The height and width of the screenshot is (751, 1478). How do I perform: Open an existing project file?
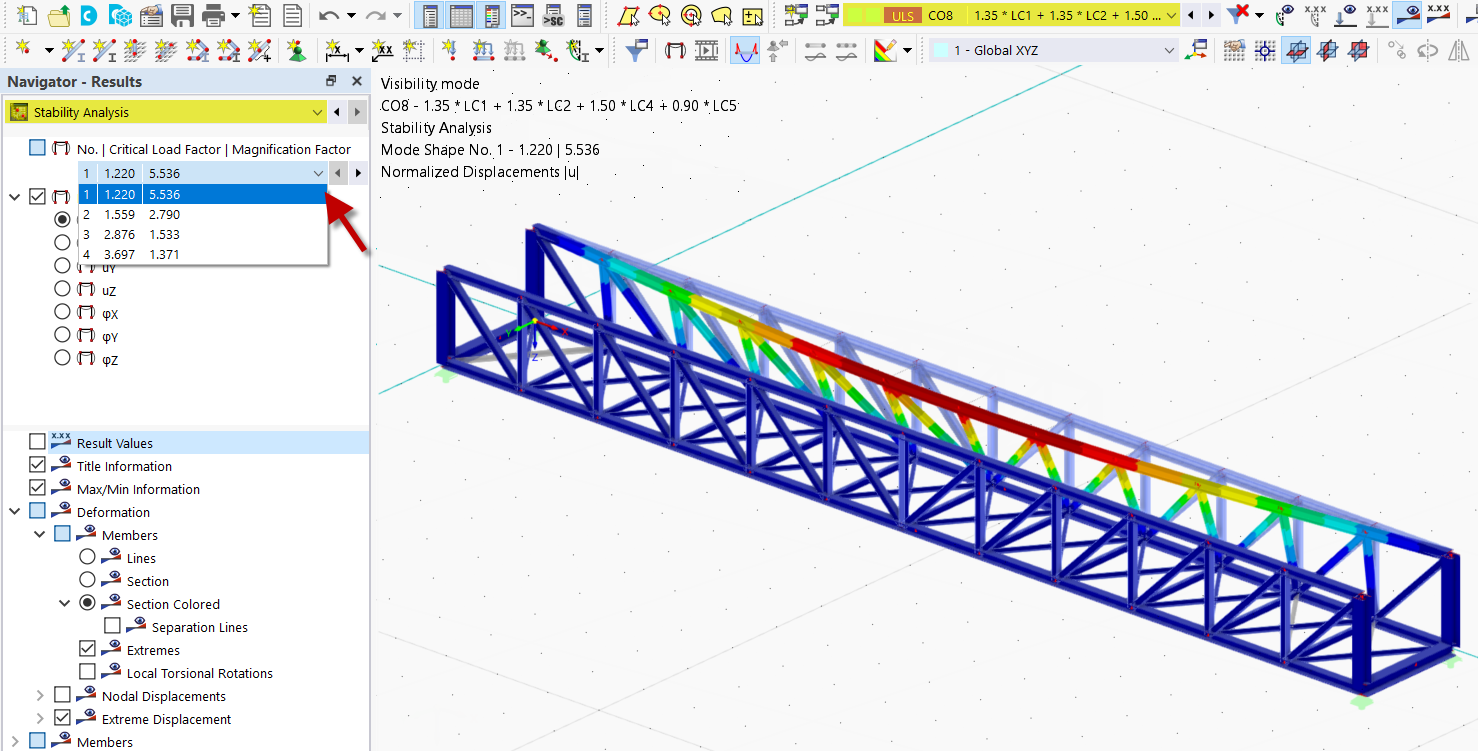click(59, 15)
